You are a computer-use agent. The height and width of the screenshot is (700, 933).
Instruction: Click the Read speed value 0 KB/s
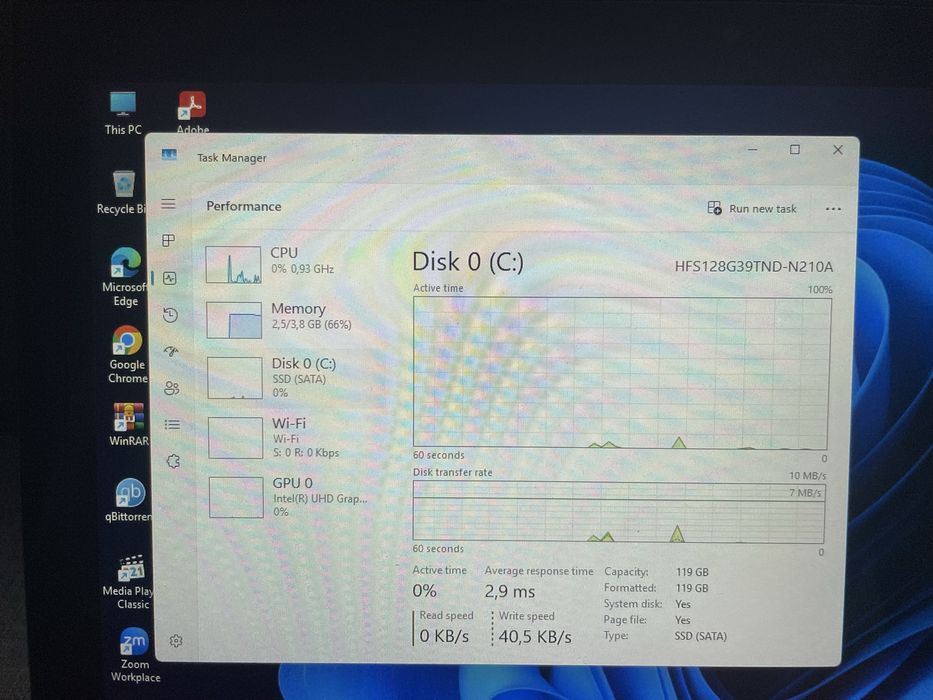click(444, 636)
